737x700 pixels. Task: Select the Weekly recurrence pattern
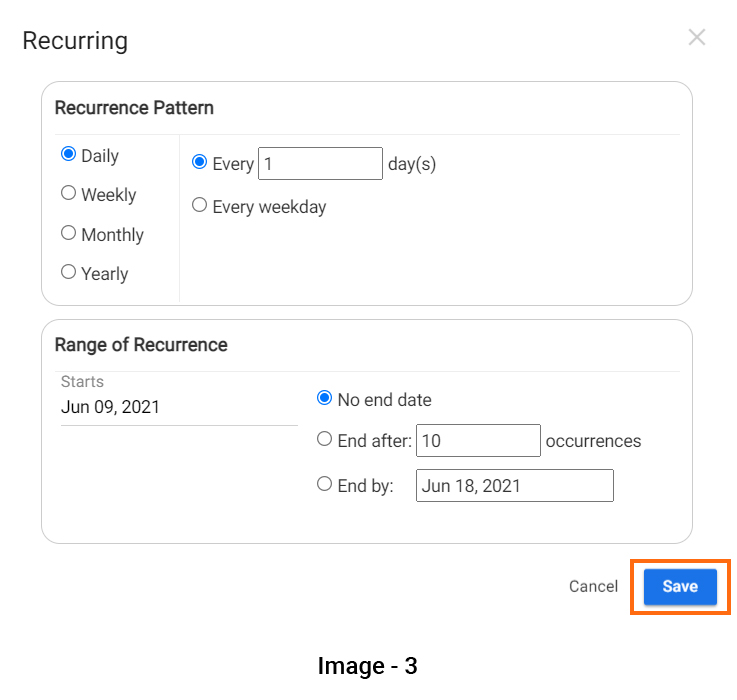69,193
